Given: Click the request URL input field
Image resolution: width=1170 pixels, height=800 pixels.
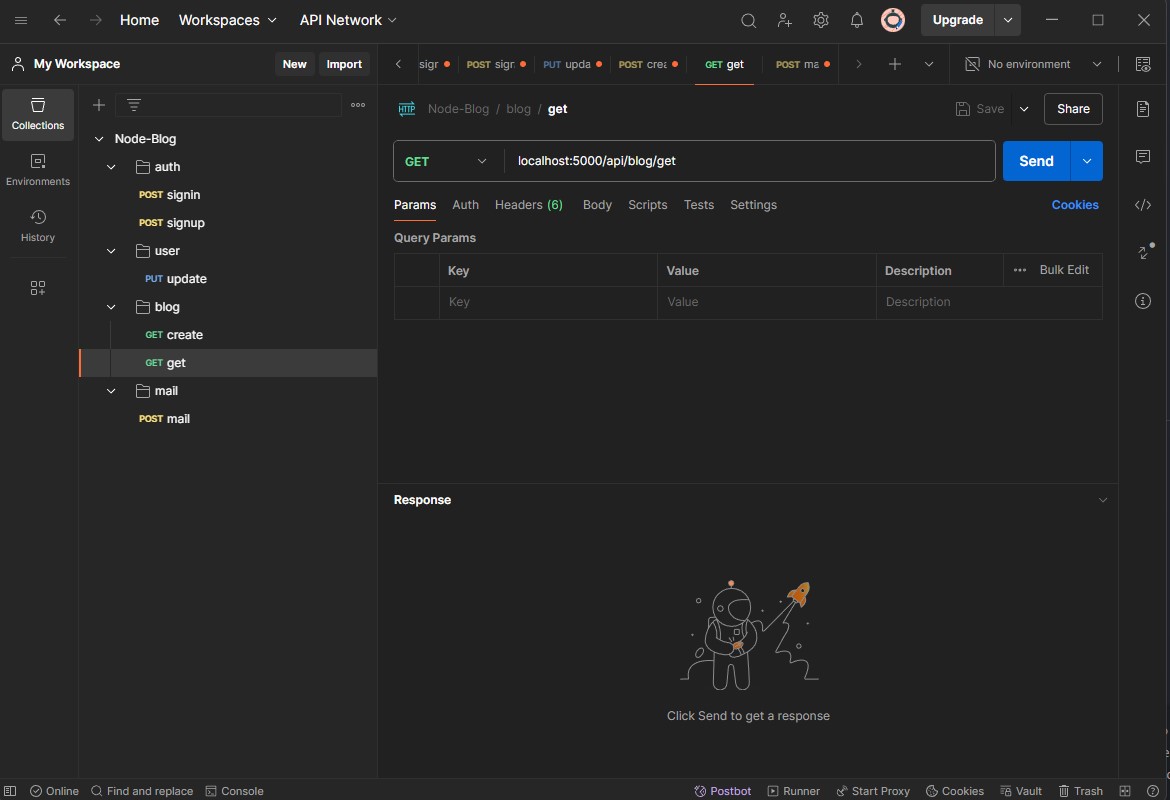Looking at the screenshot, I should tap(750, 161).
